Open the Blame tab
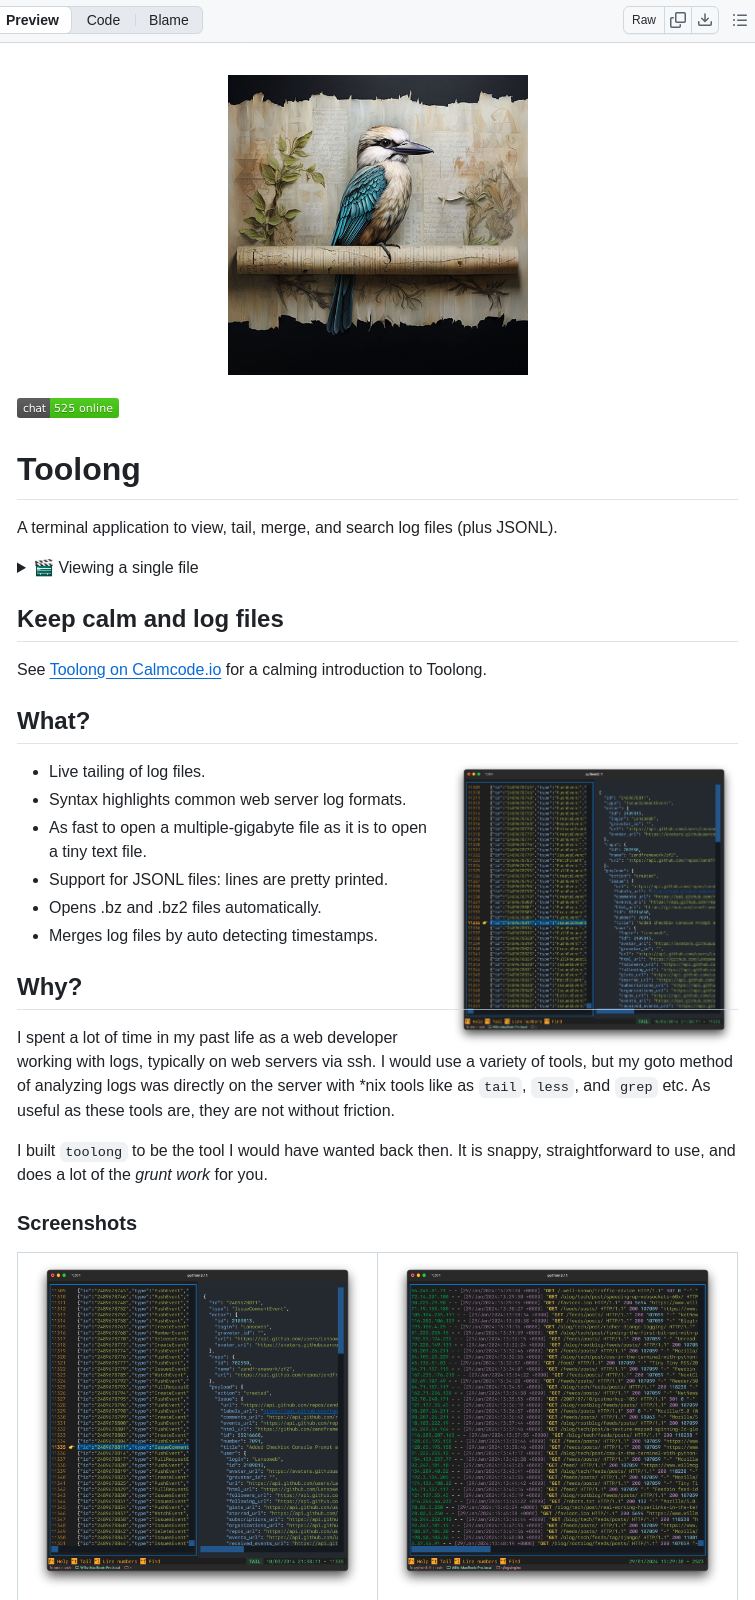 169,20
